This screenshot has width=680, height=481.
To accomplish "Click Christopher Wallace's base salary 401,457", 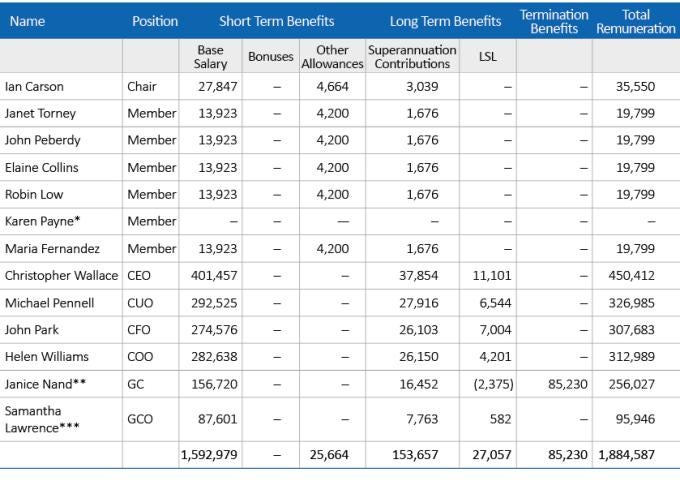I will 214,276.
